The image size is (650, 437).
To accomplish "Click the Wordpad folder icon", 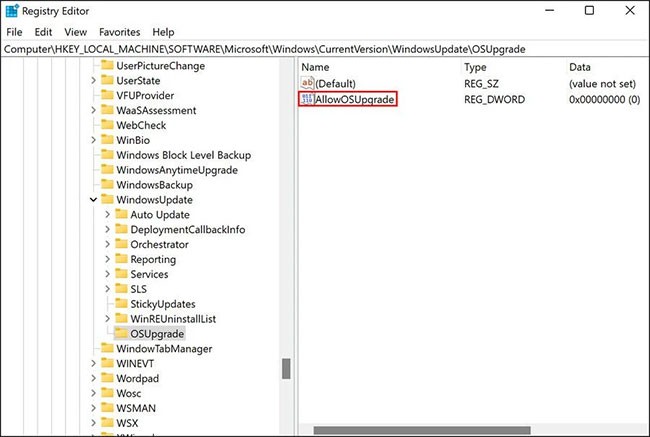I will 107,378.
